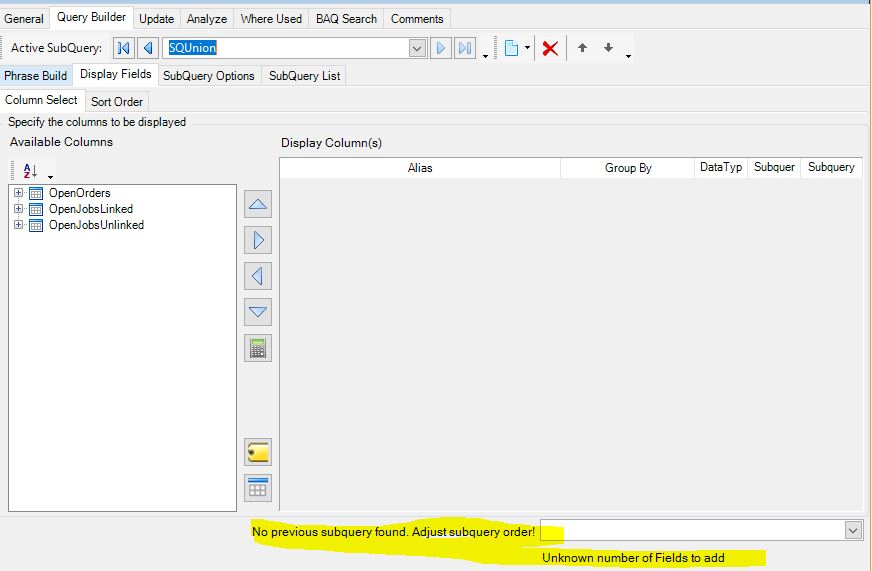872x571 pixels.
Task: Select OpenJobsUnlinked in Available Columns
Action: point(96,225)
